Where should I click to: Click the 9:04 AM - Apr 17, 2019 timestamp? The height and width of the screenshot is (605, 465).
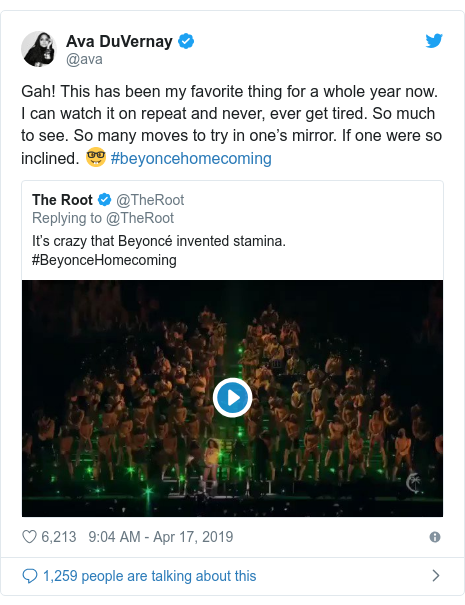point(161,537)
